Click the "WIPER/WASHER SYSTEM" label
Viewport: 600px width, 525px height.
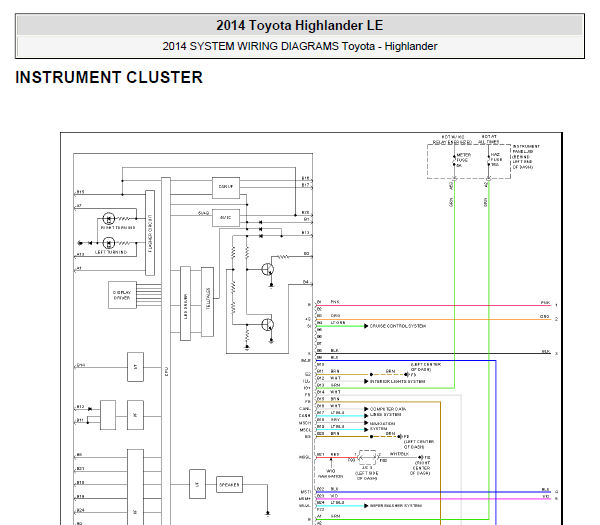tap(396, 505)
